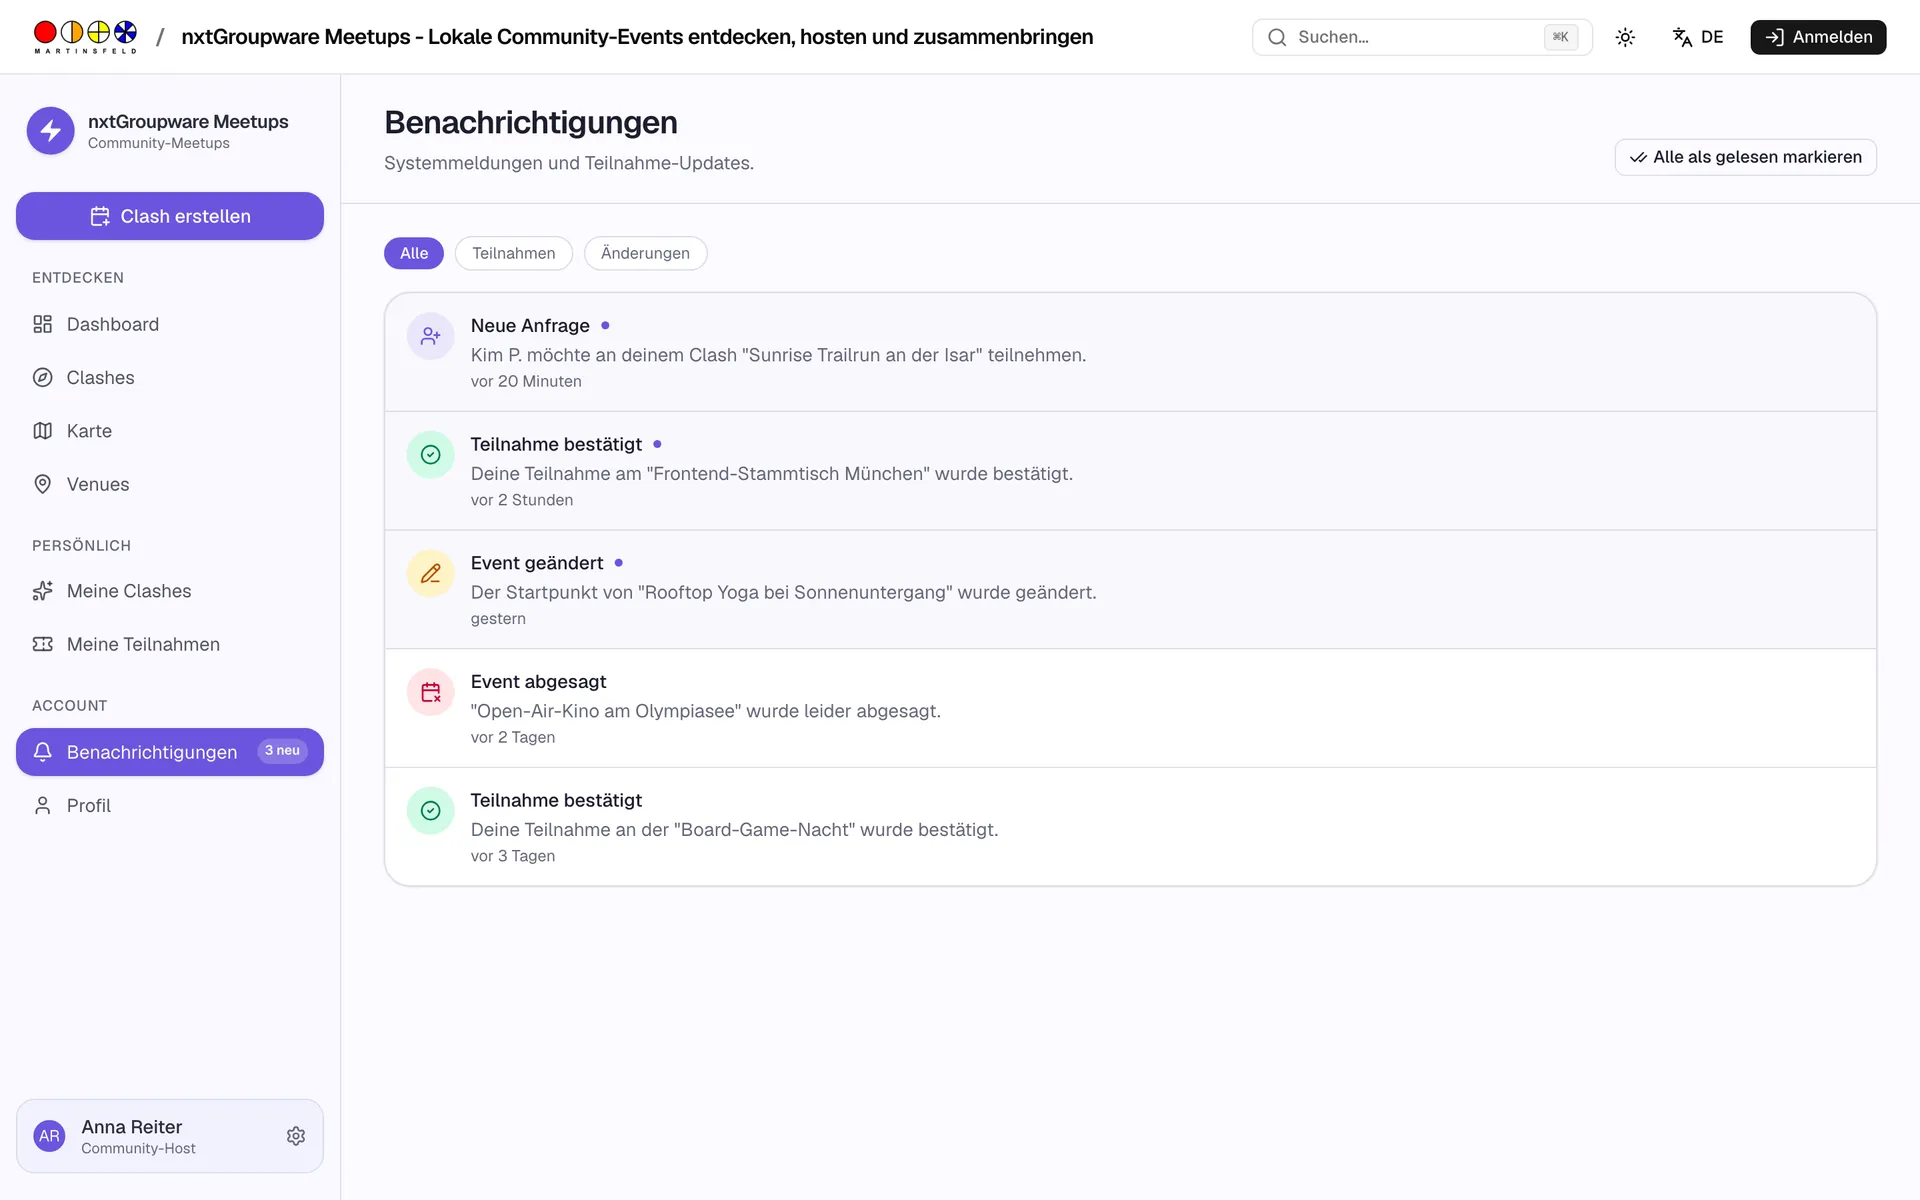Image resolution: width=1920 pixels, height=1200 pixels.
Task: Click the Rooftop Yoga Startpunkt message text
Action: [783, 592]
